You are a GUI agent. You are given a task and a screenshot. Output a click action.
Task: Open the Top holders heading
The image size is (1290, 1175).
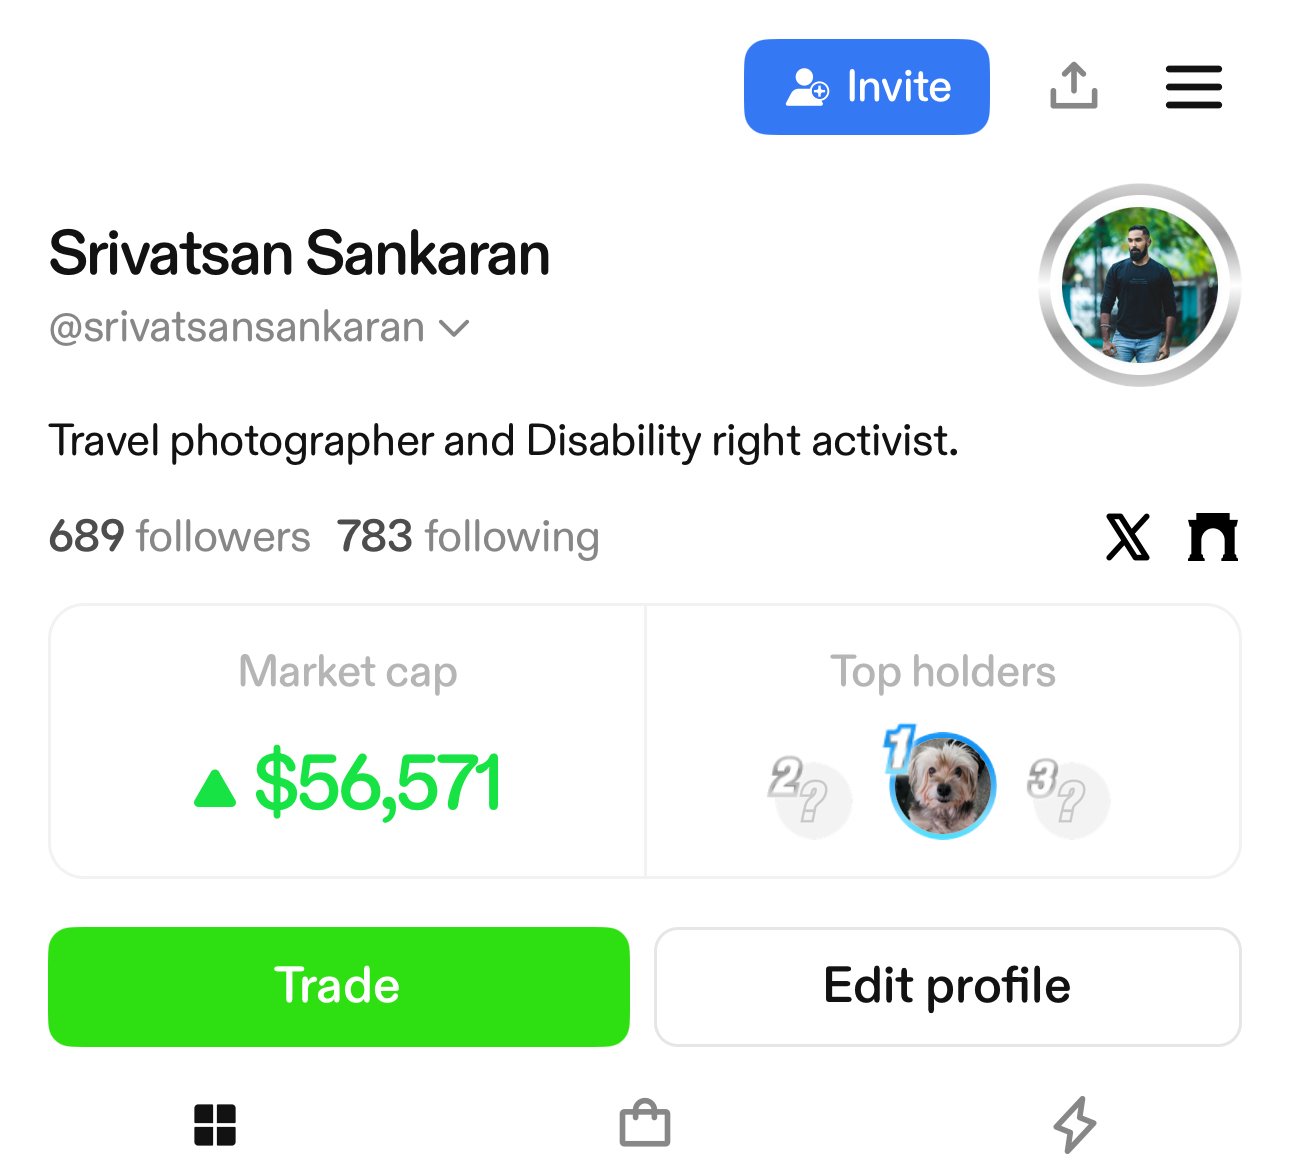942,672
